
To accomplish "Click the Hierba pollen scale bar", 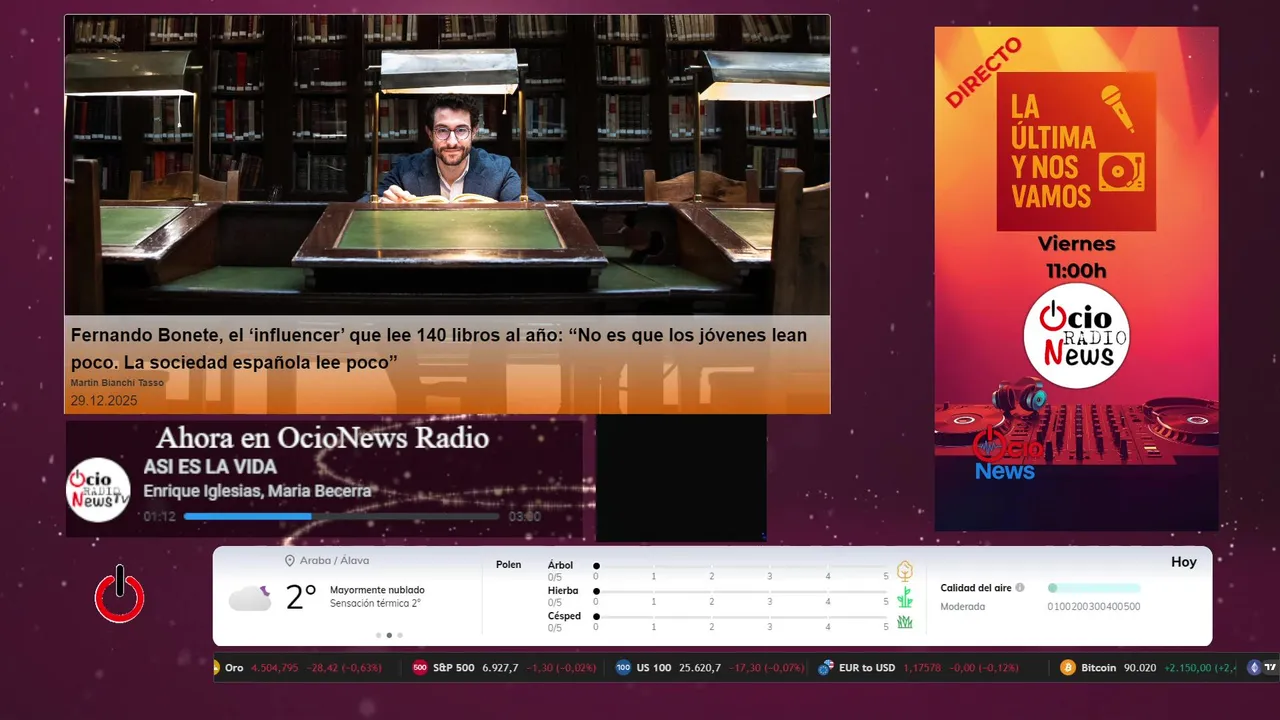I will 741,591.
